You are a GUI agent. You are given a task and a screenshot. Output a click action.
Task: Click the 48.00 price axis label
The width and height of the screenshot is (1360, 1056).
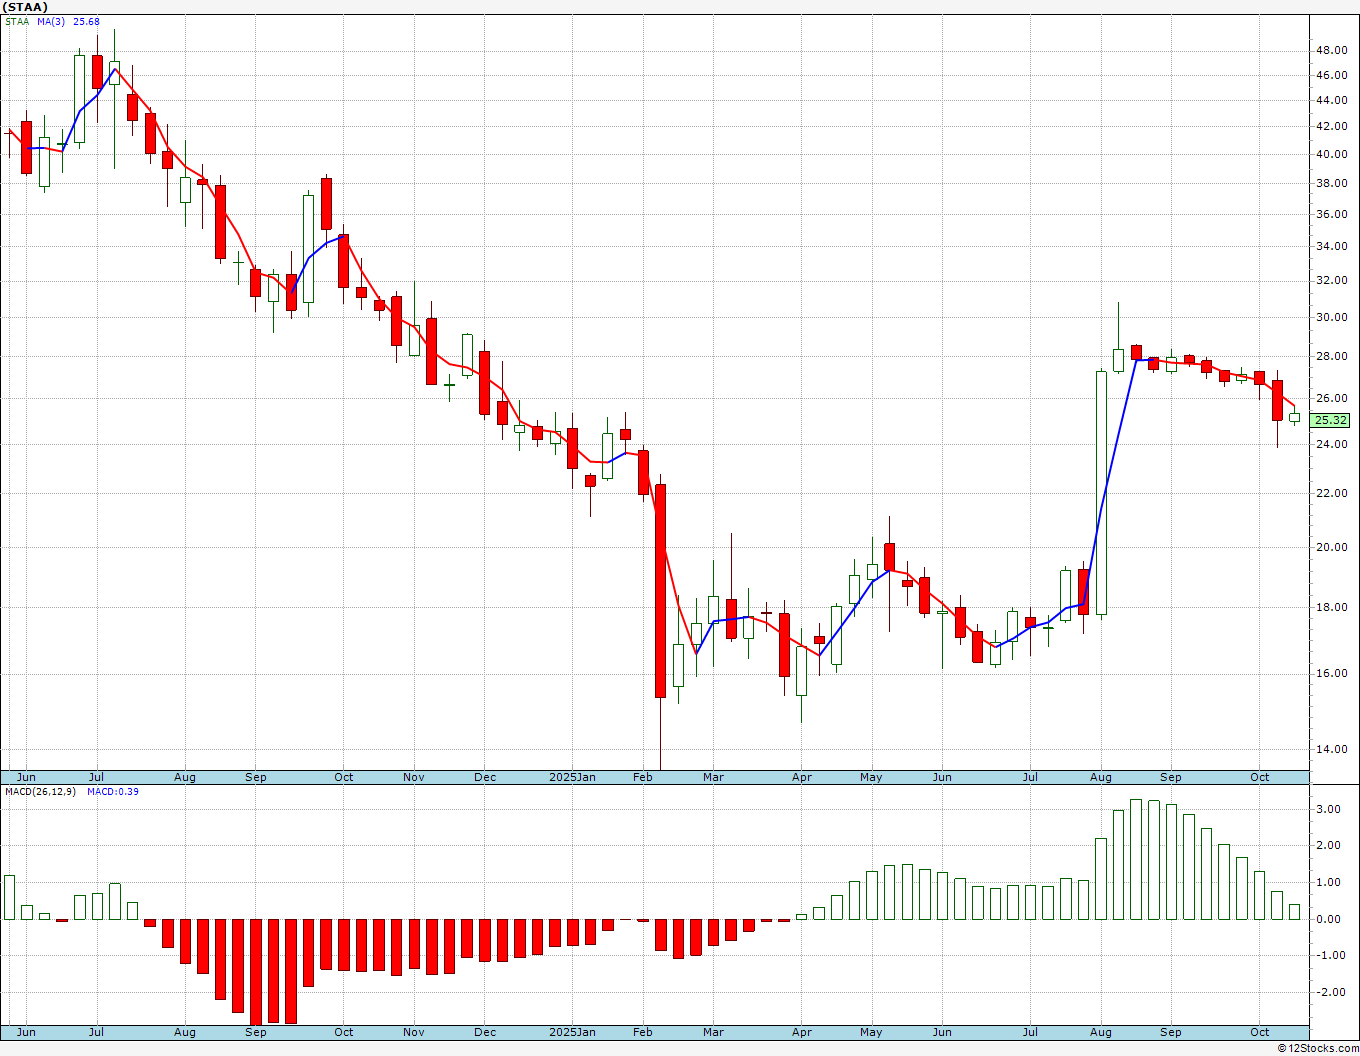(x=1330, y=49)
